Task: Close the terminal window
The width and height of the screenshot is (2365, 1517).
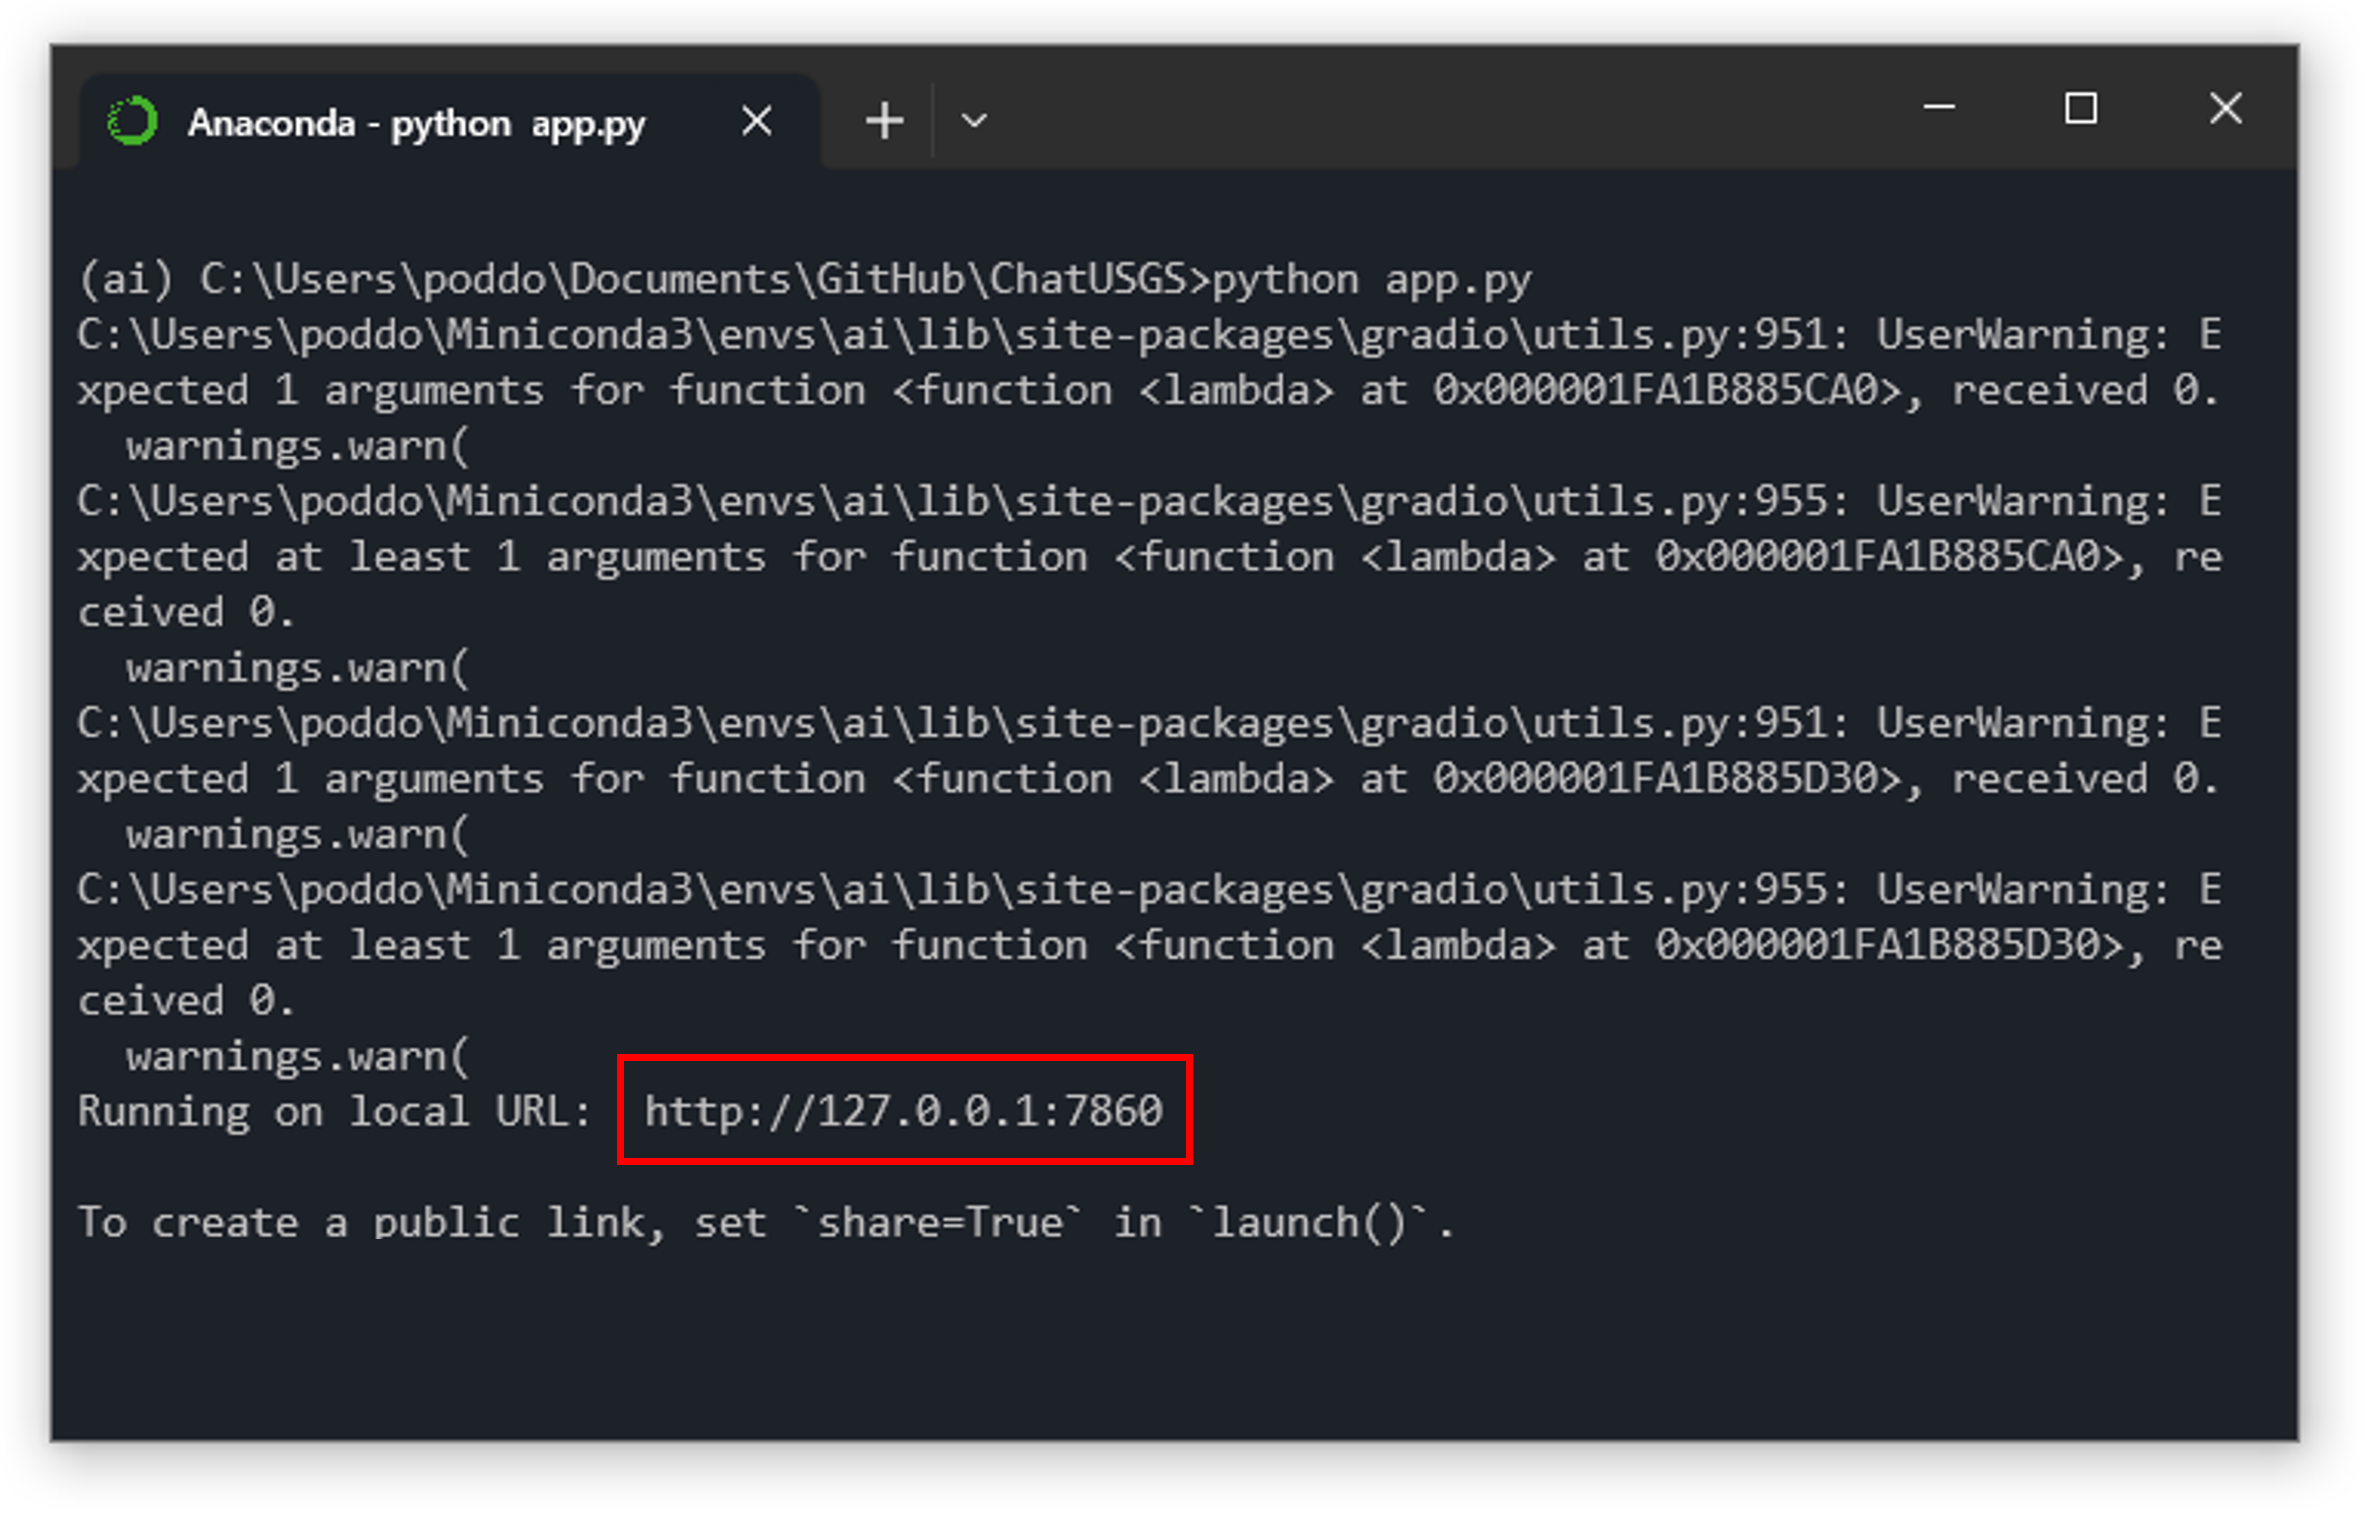Action: point(2224,108)
